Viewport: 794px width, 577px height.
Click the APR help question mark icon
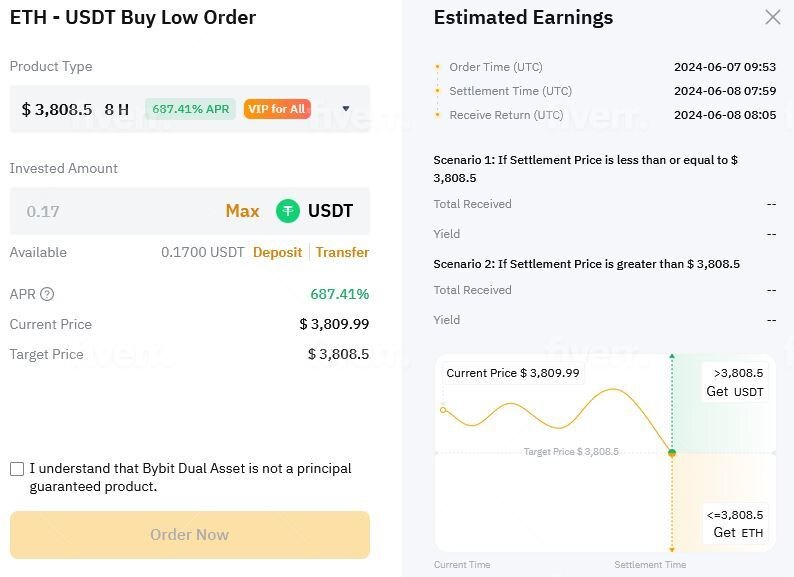(47, 294)
